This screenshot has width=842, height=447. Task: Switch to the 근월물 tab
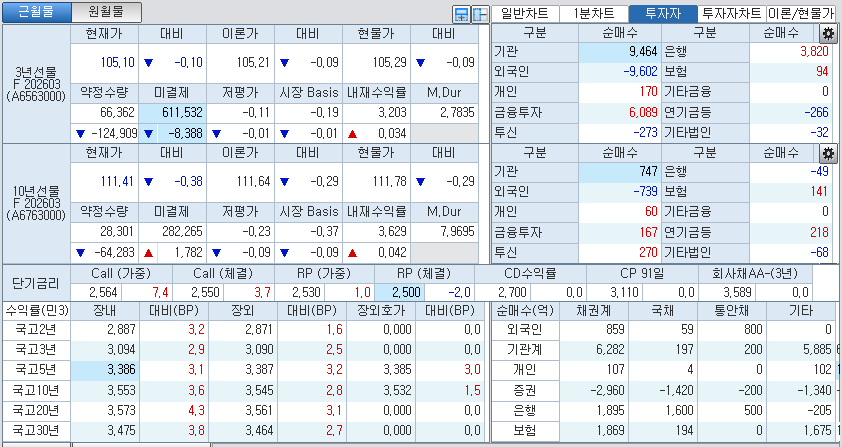click(x=37, y=12)
